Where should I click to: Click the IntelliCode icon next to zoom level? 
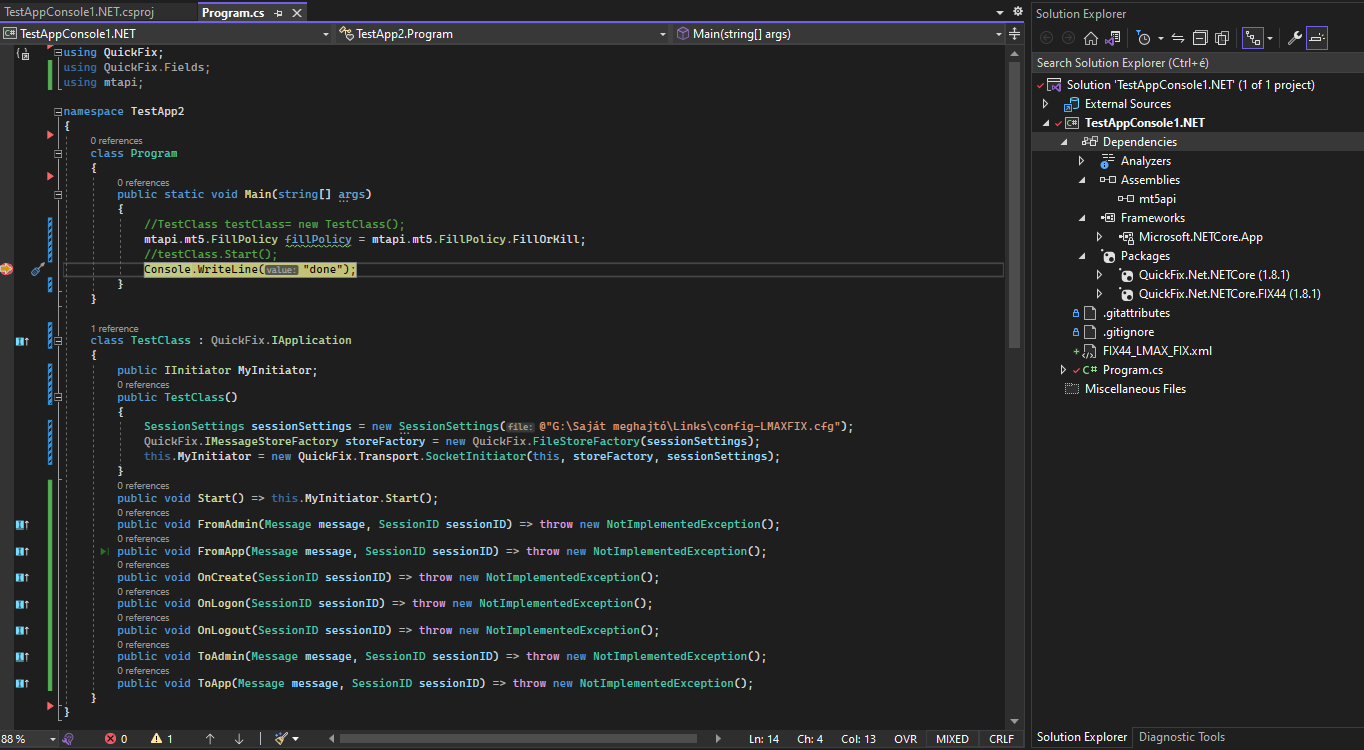point(68,739)
